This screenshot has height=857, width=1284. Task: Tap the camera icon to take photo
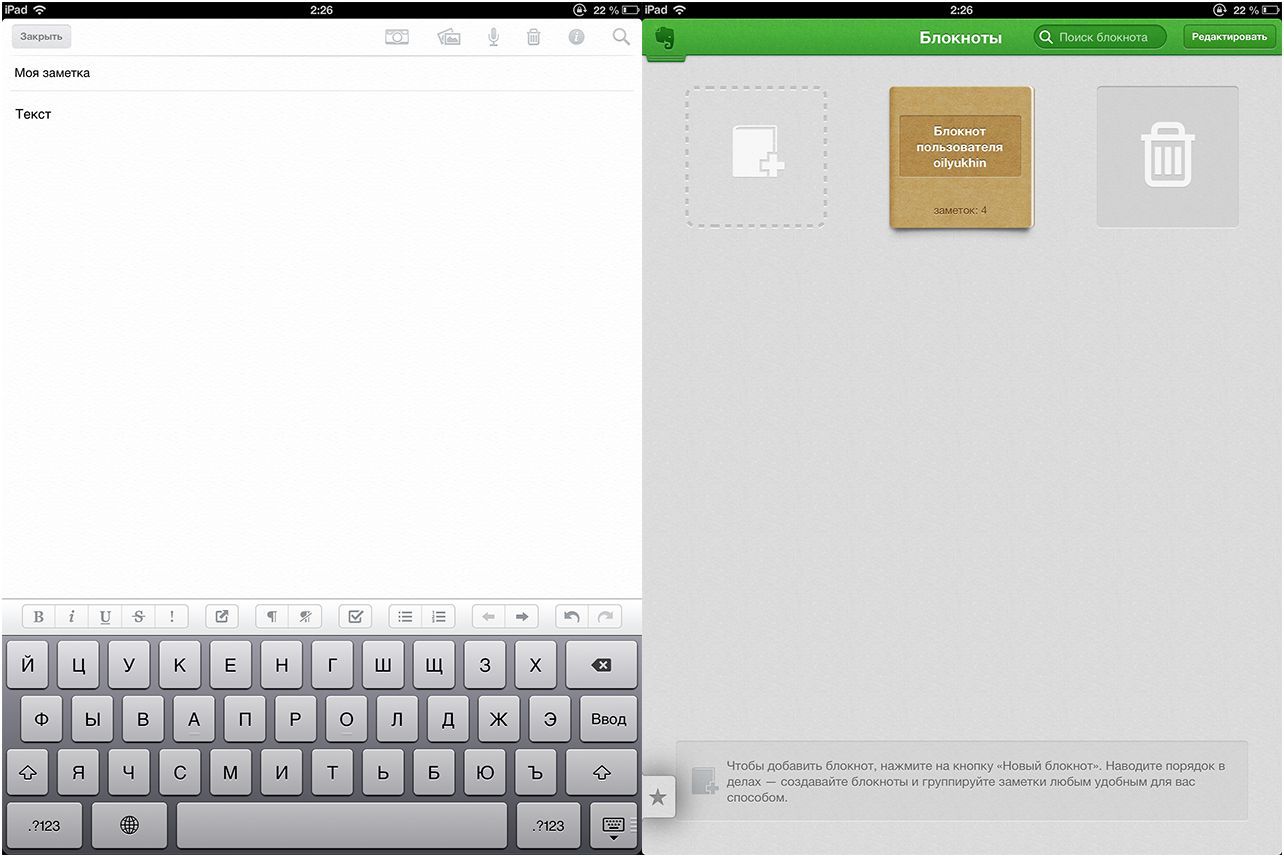pos(397,37)
